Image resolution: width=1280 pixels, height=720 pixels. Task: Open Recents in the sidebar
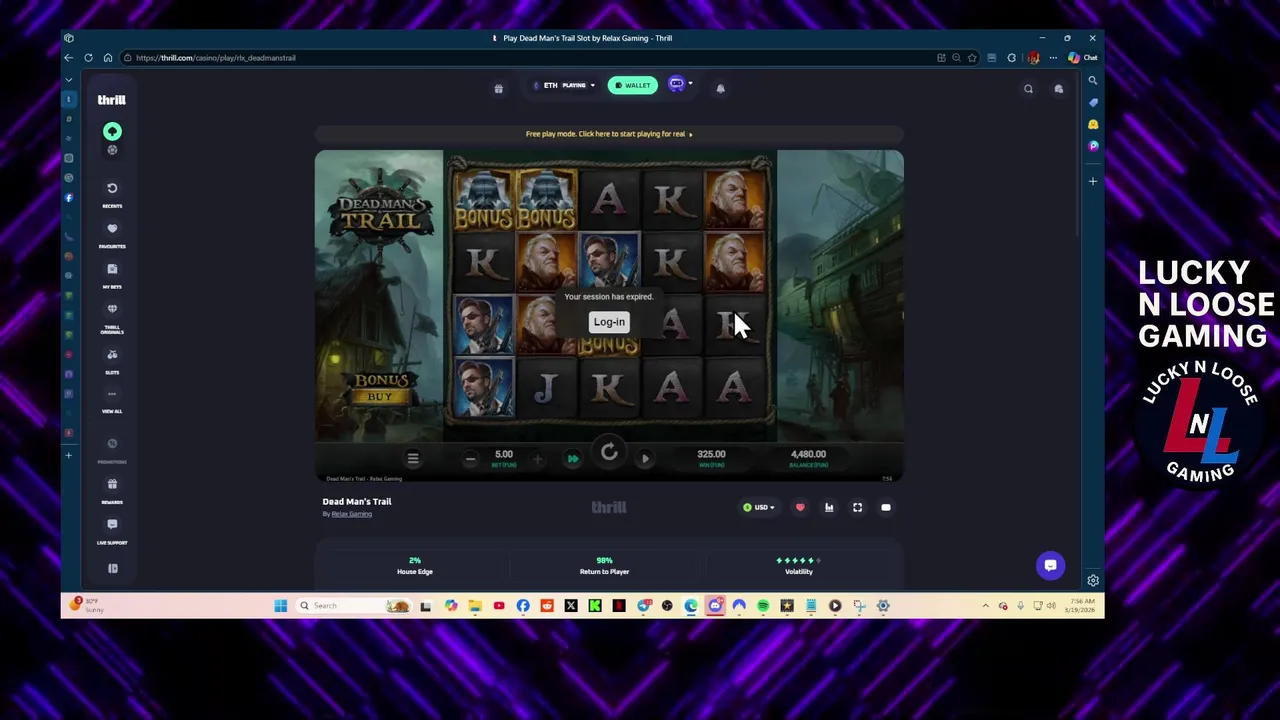[112, 194]
